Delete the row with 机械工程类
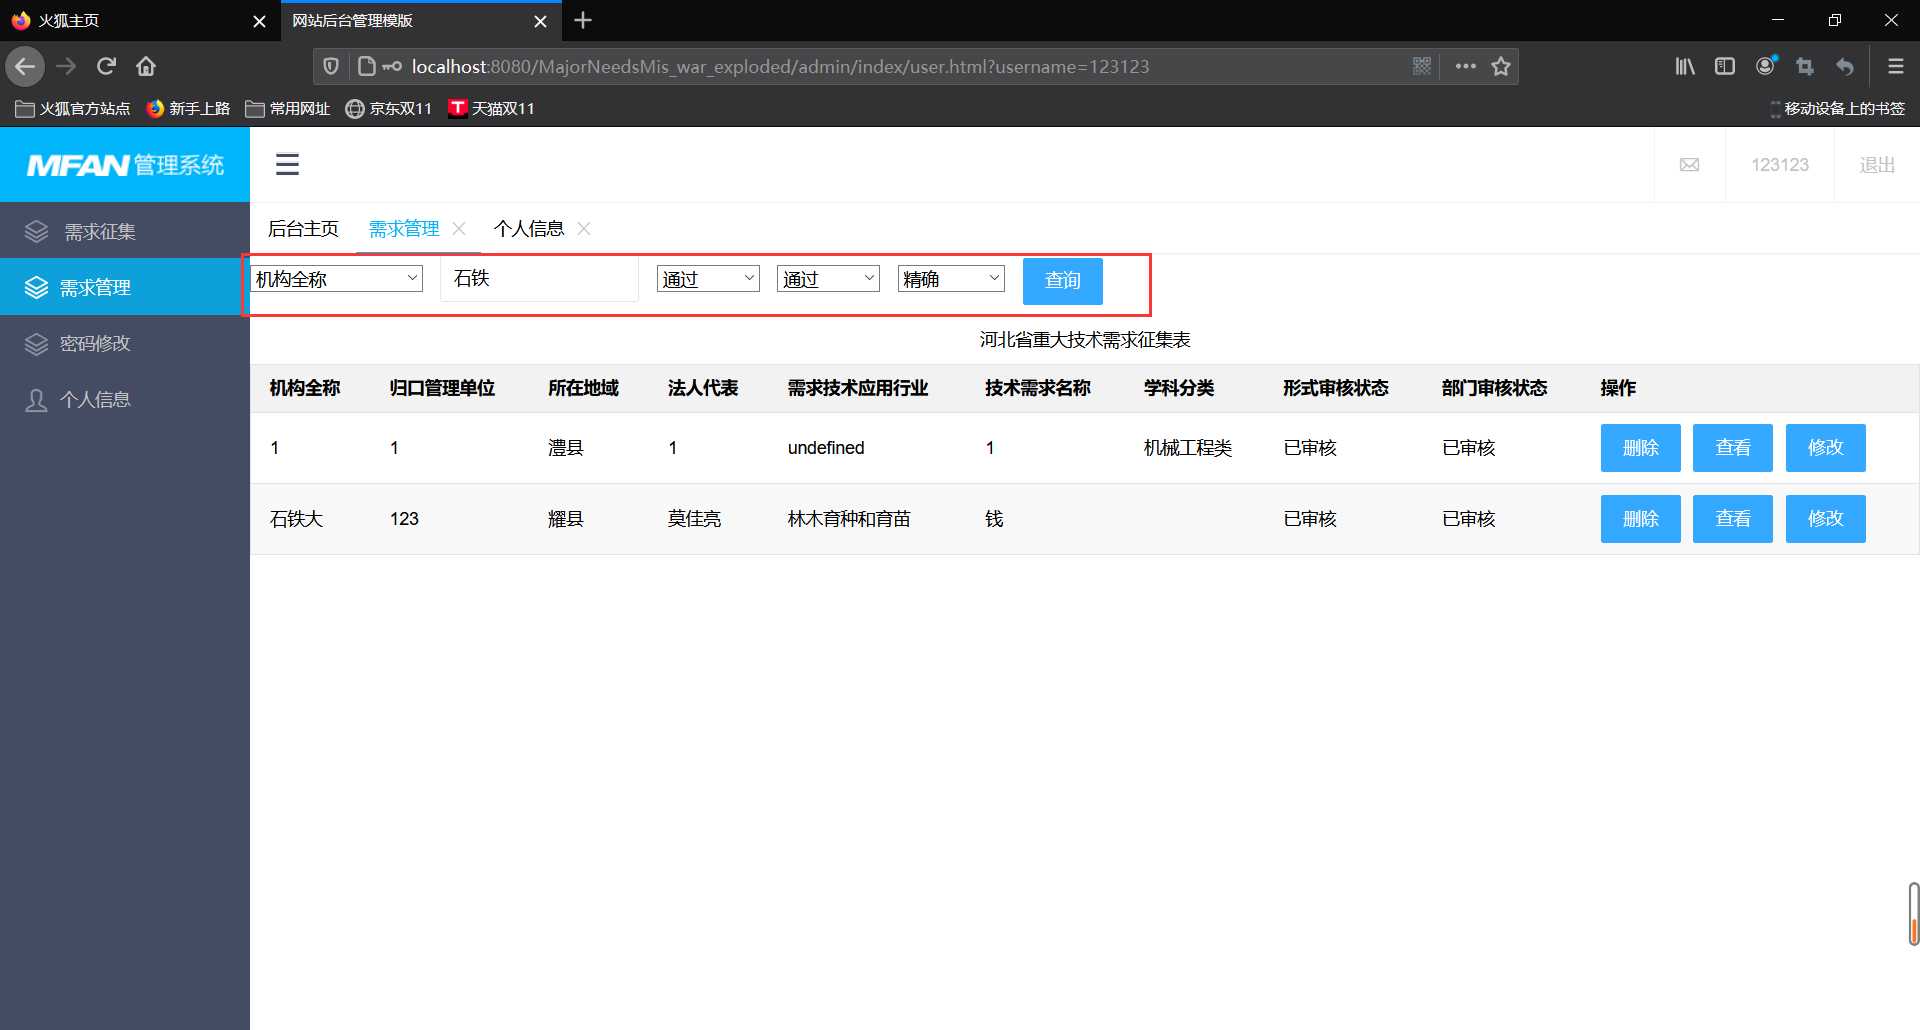1920x1030 pixels. coord(1640,448)
